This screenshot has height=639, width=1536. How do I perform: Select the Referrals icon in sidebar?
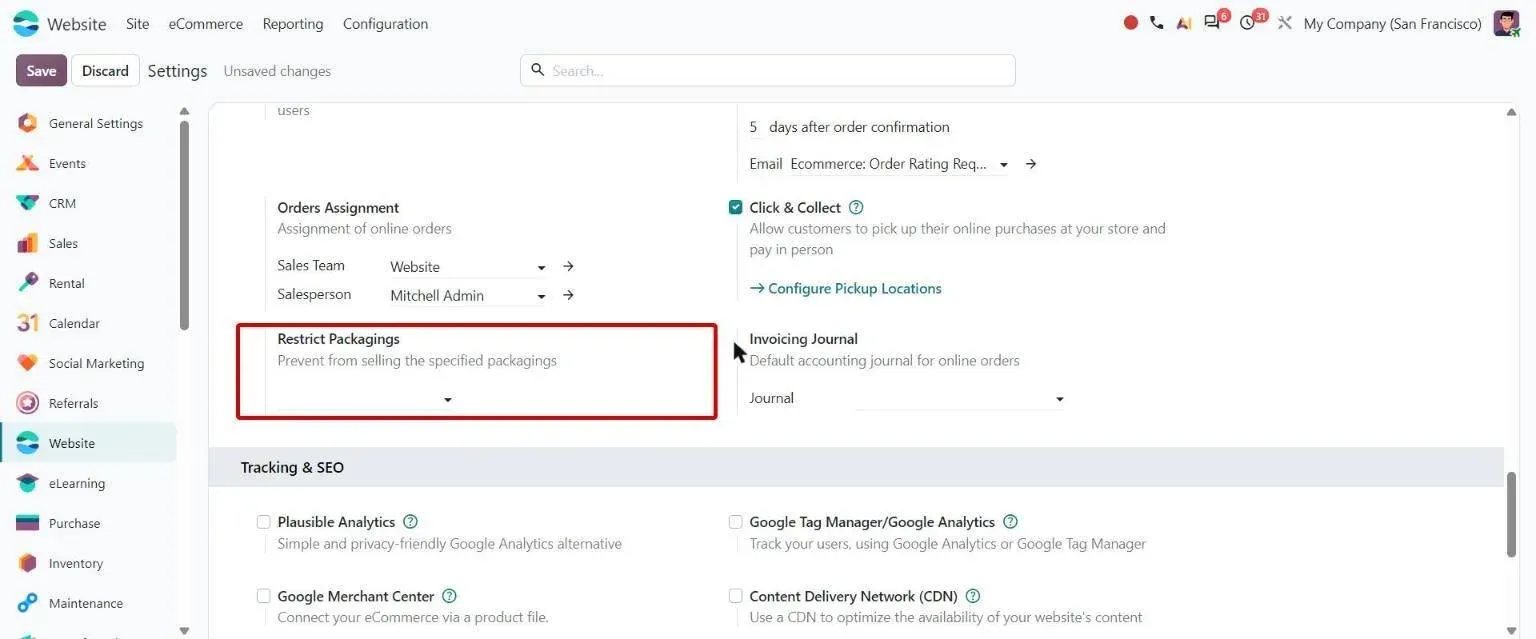point(28,403)
